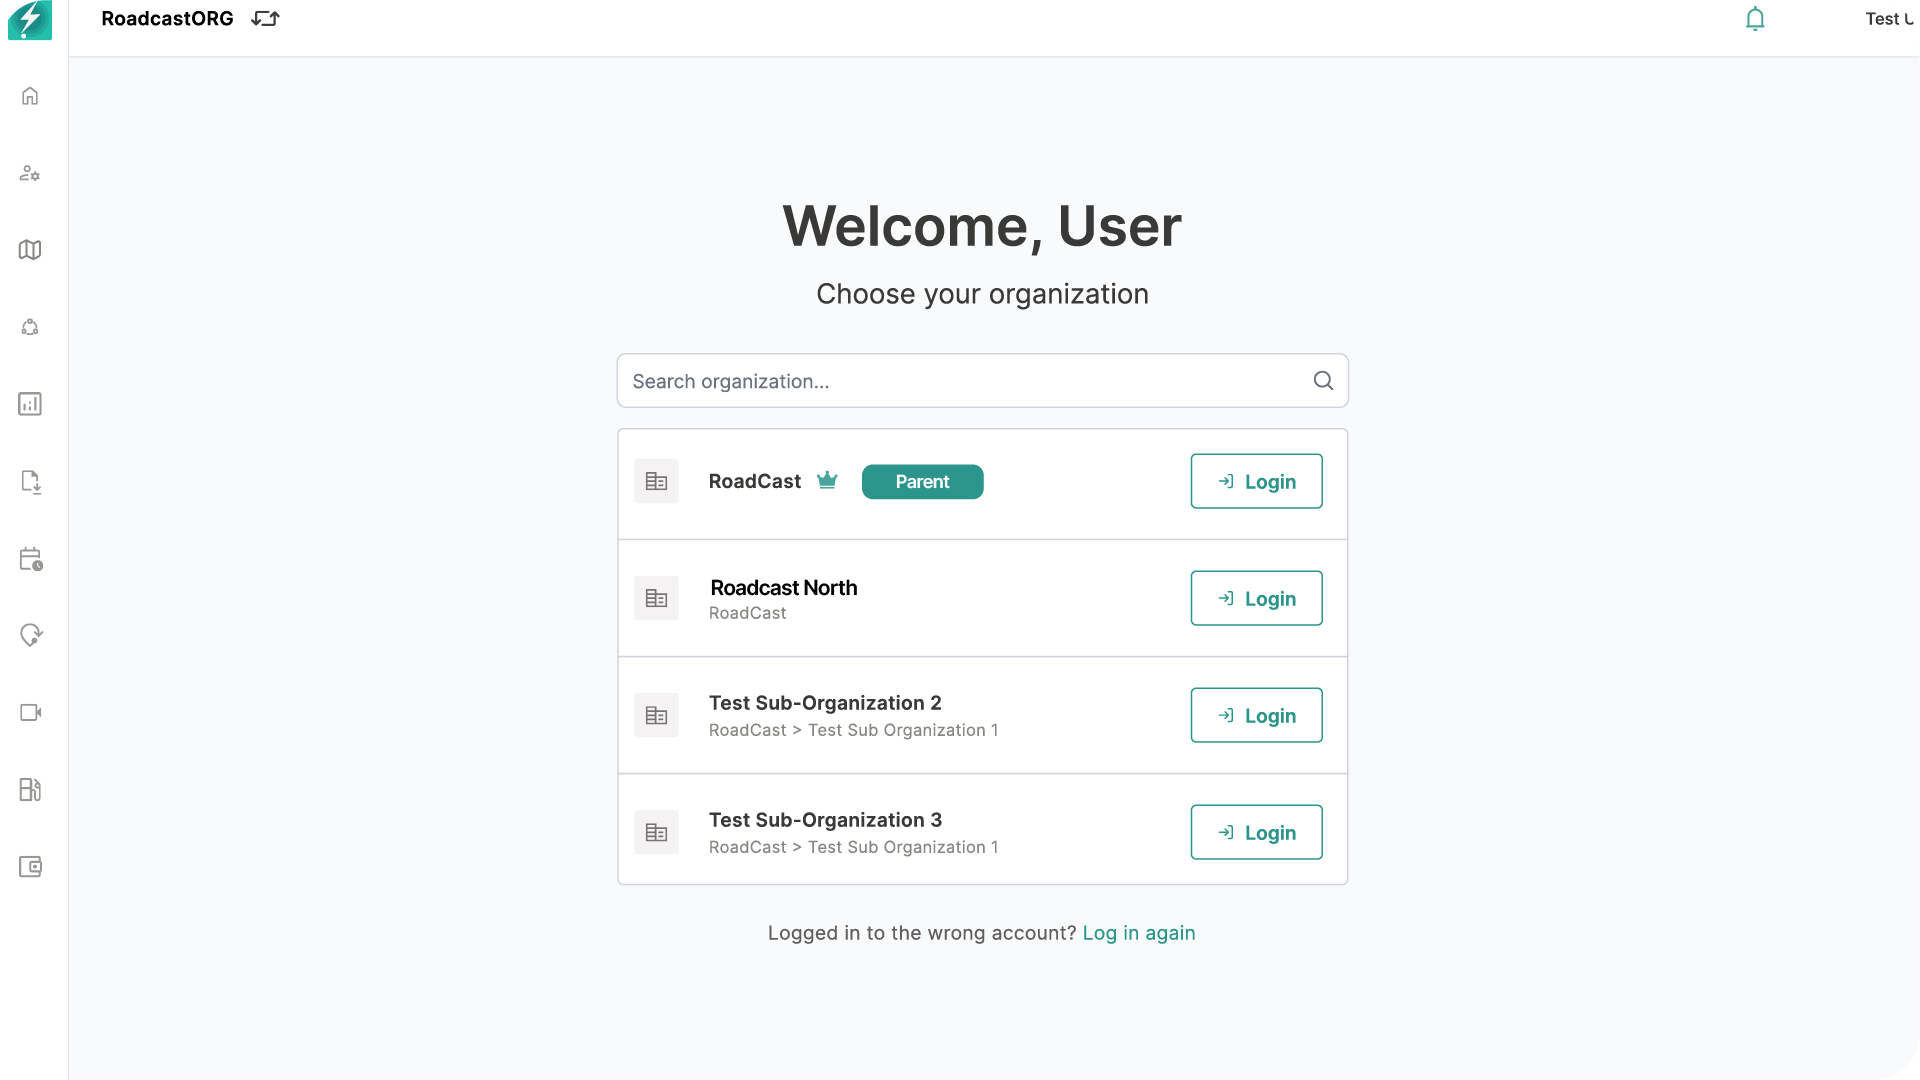Login to RoadCast parent organization
The height and width of the screenshot is (1080, 1920).
(x=1256, y=482)
